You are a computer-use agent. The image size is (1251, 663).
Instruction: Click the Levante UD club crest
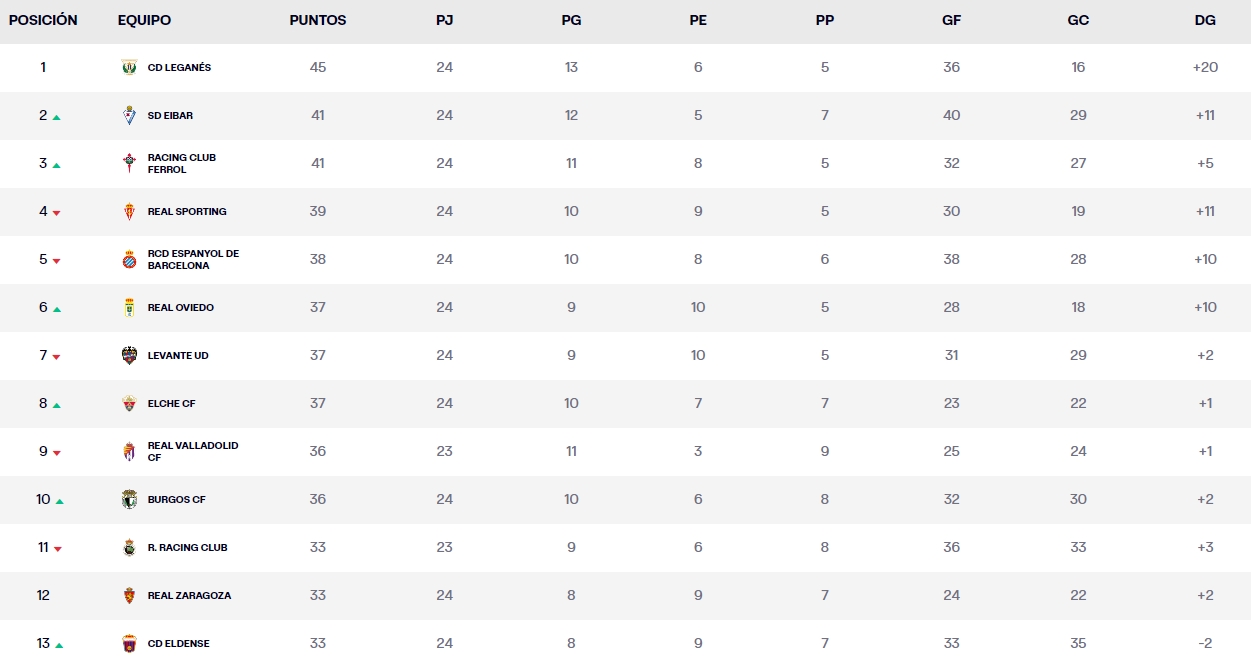coord(128,355)
